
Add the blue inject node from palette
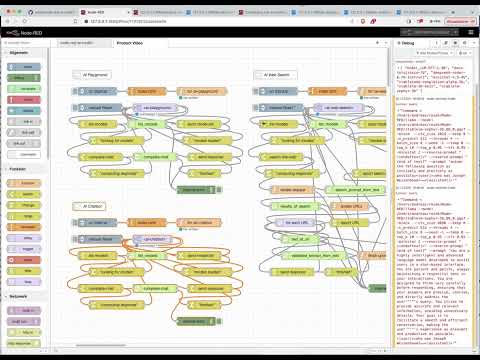24,67
